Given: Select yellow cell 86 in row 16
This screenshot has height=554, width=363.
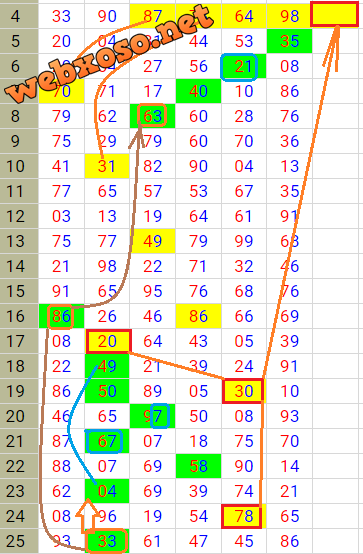Looking at the screenshot, I should 198,316.
